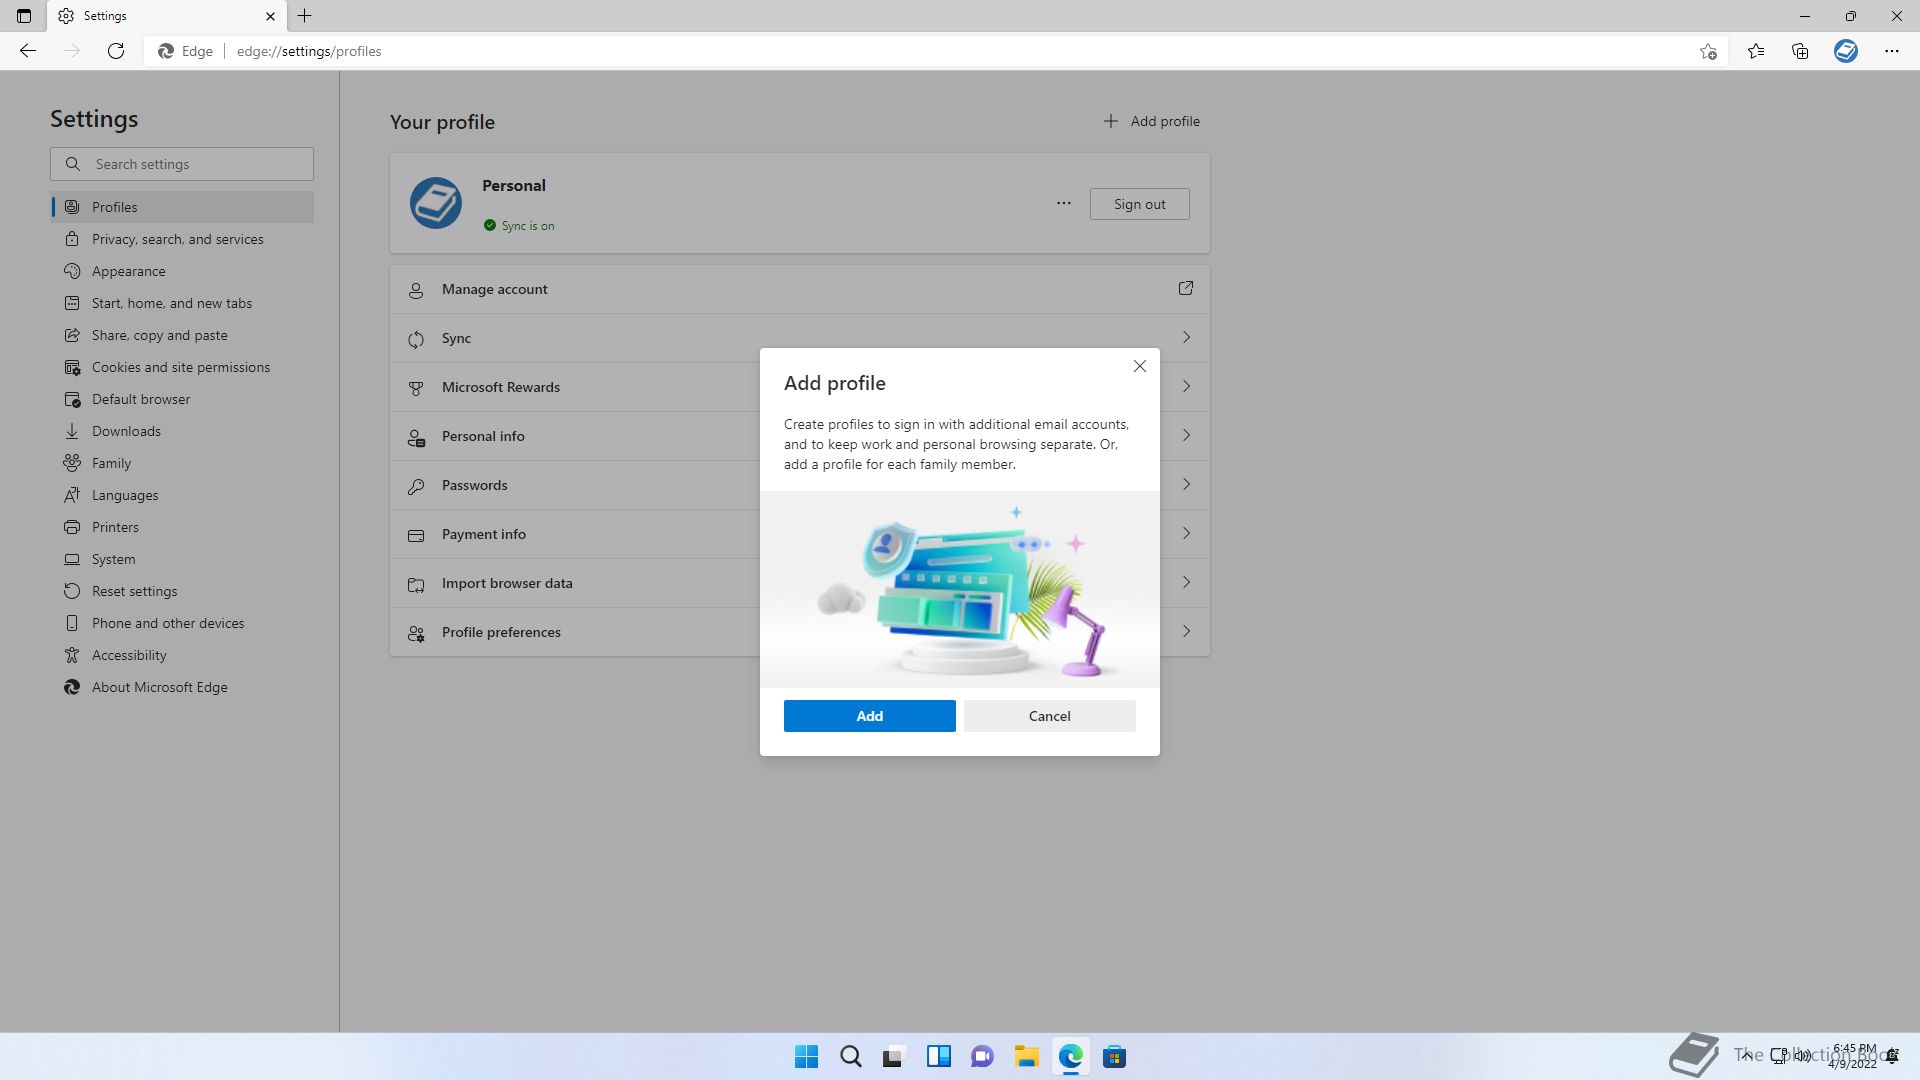Select the Settings tab
Viewport: 1920px width, 1080px height.
tap(167, 16)
